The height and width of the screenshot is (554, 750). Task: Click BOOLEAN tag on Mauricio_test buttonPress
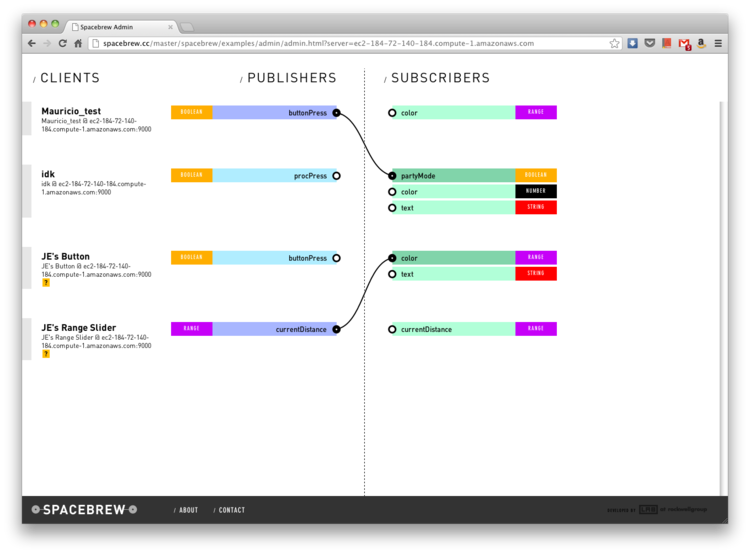(192, 112)
